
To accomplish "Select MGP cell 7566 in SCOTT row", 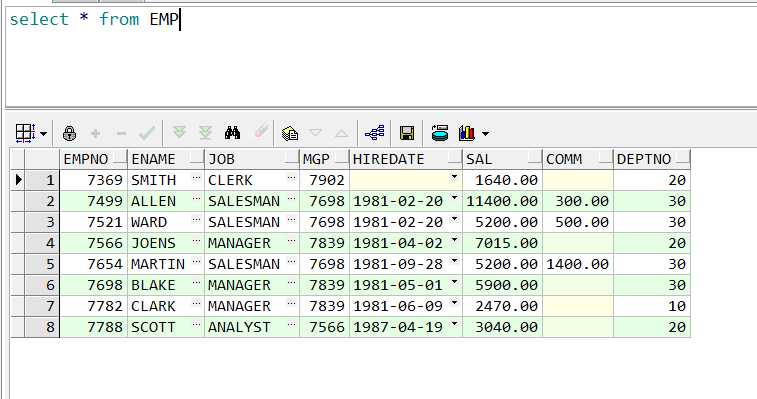I will click(x=324, y=327).
